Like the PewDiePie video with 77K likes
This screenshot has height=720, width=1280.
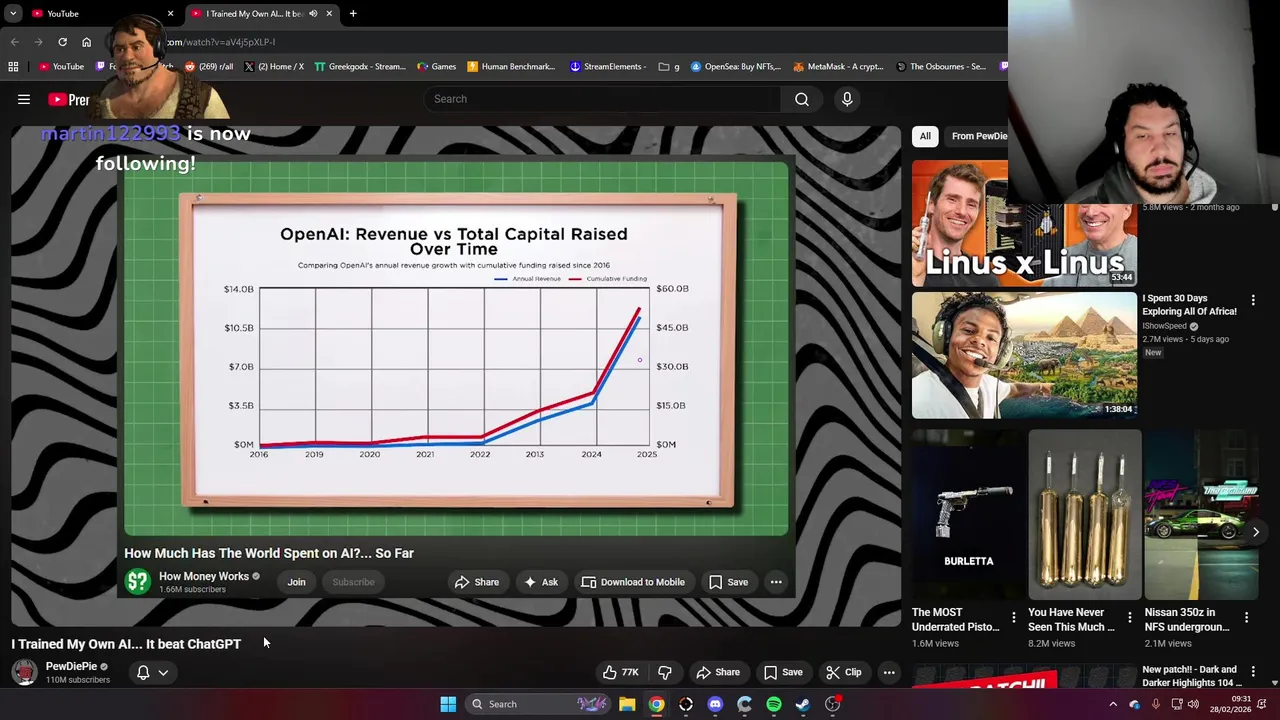620,672
